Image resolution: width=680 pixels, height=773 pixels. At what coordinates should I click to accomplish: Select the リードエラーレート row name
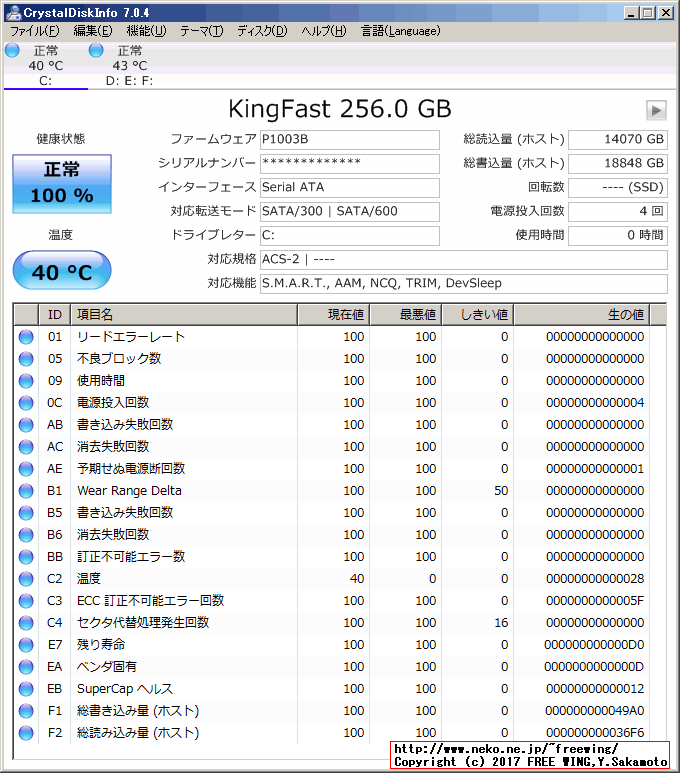tap(131, 337)
